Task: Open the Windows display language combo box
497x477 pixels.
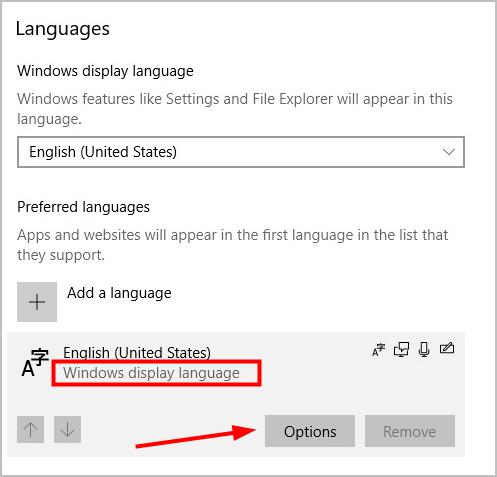Action: (241, 152)
